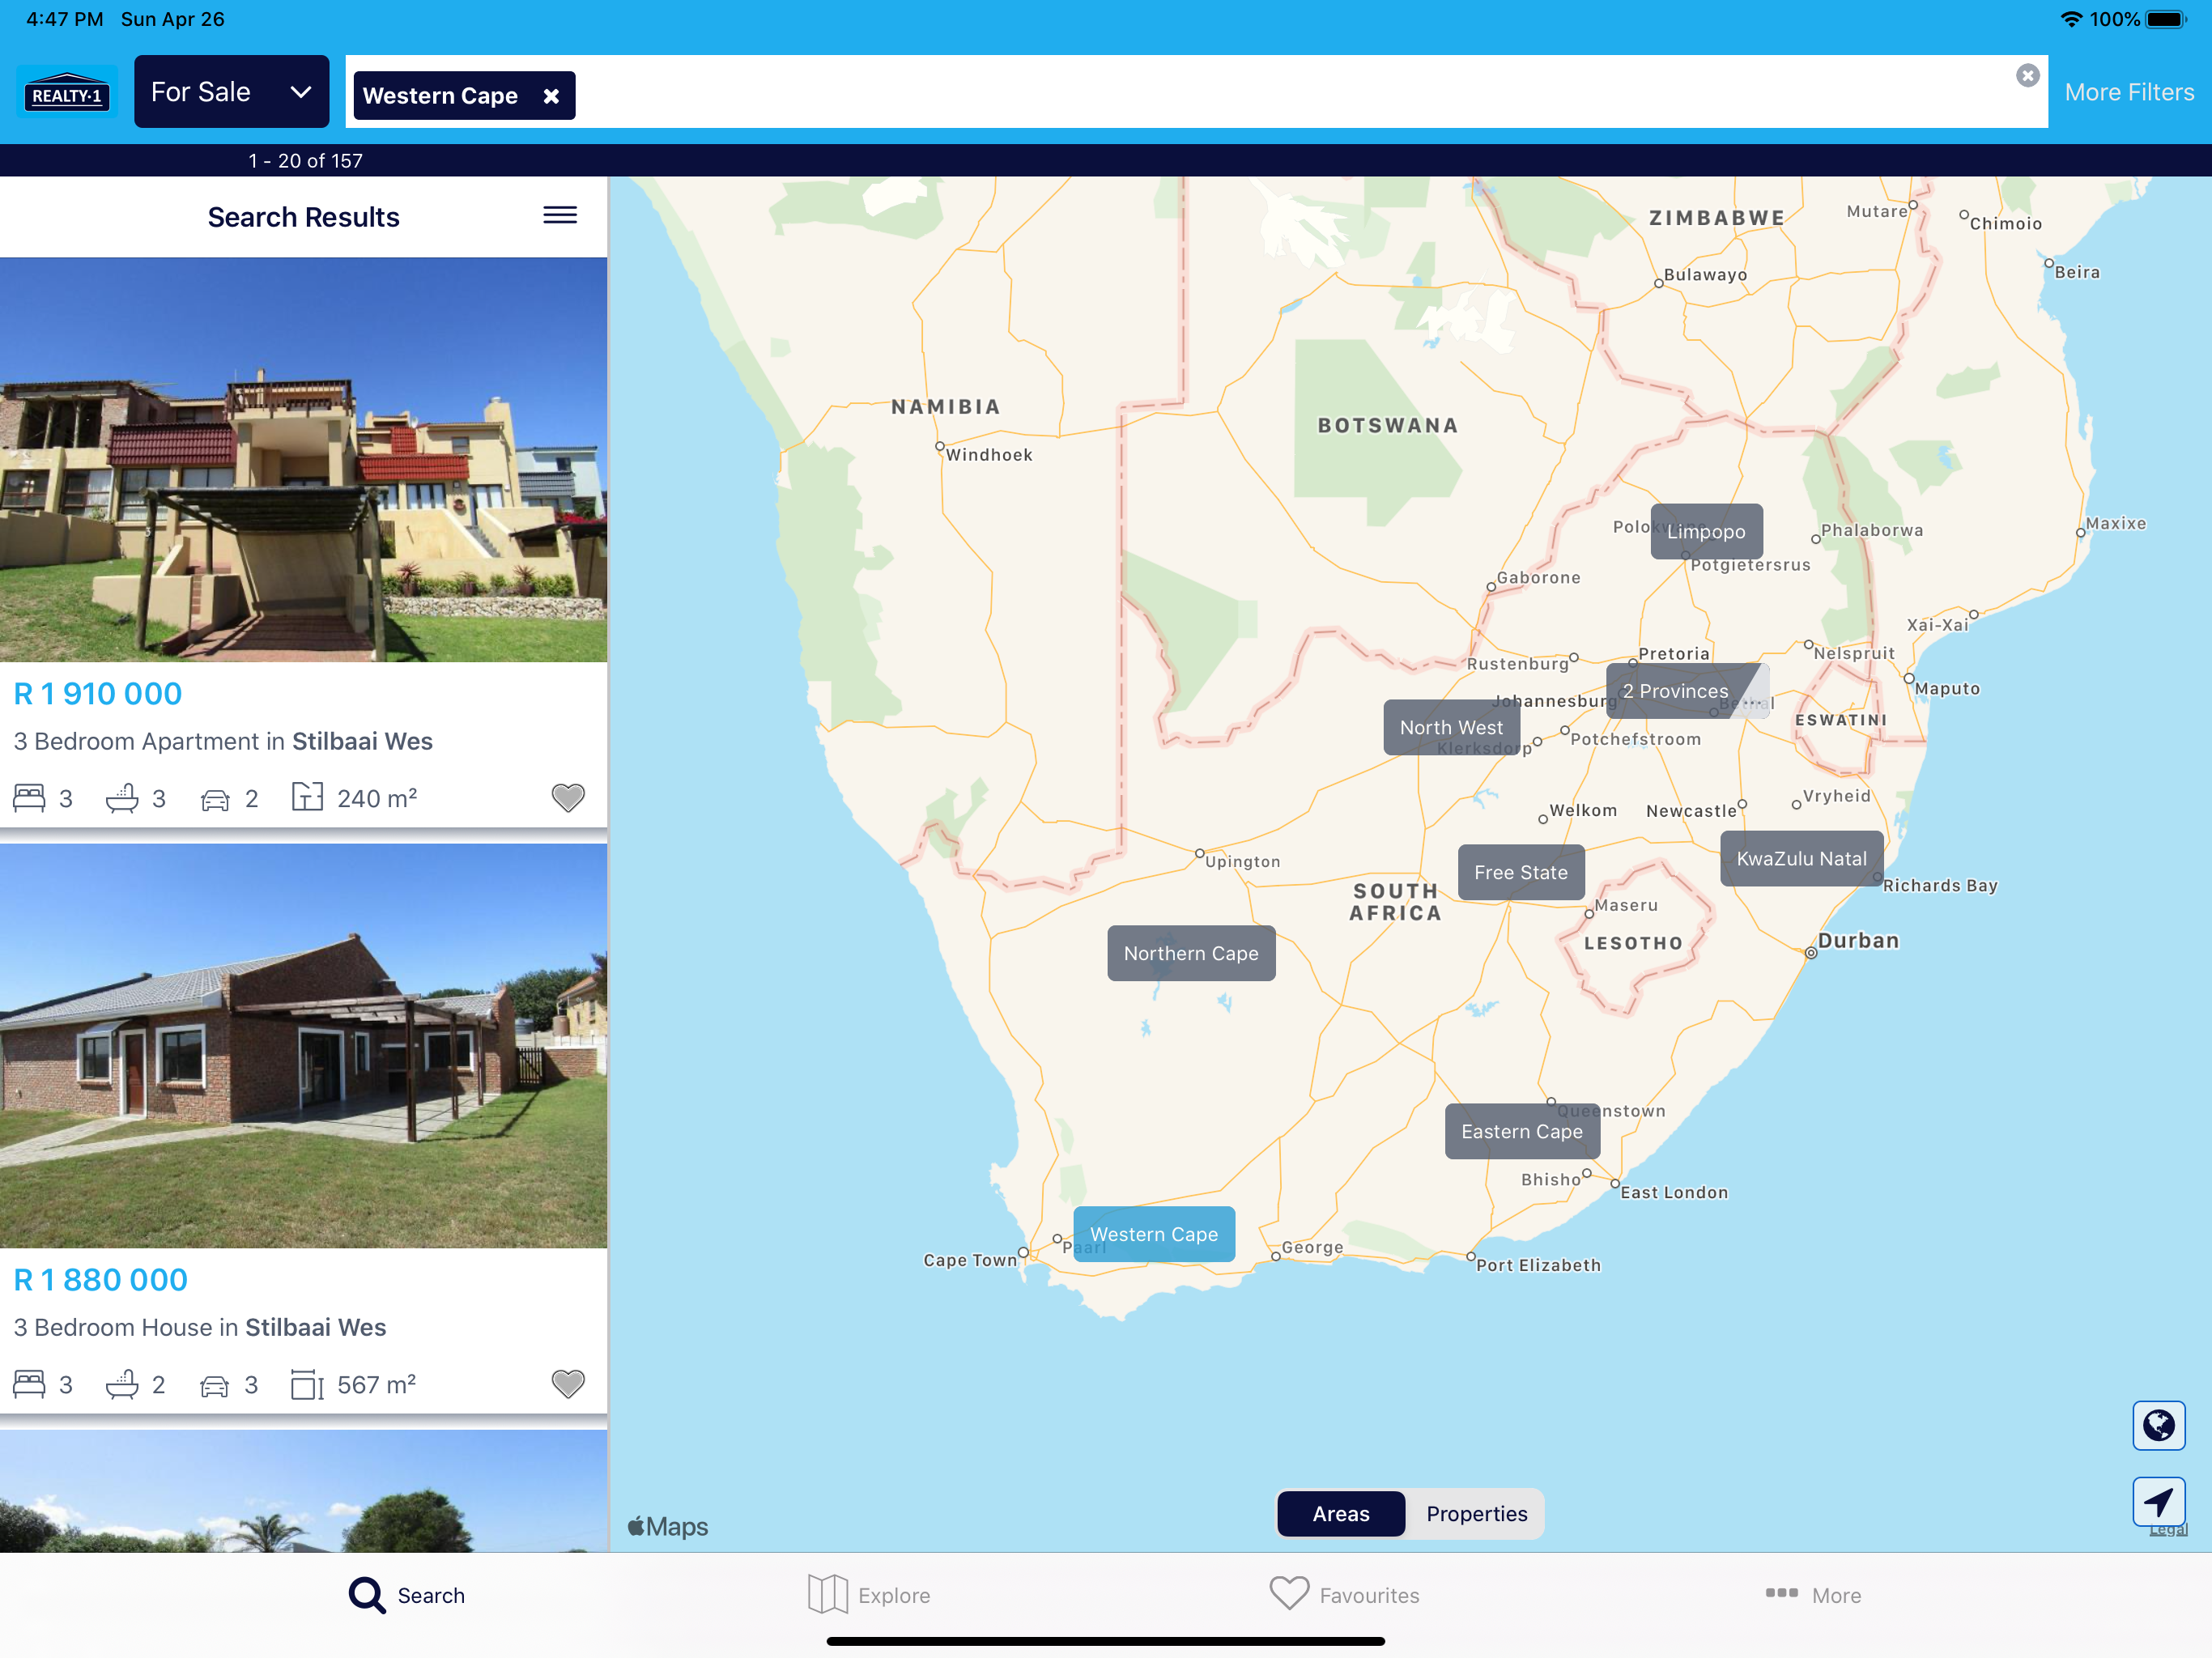Screen dimensions: 2212x1658
Task: Tap the Realty-1 logo icon
Action: (x=66, y=93)
